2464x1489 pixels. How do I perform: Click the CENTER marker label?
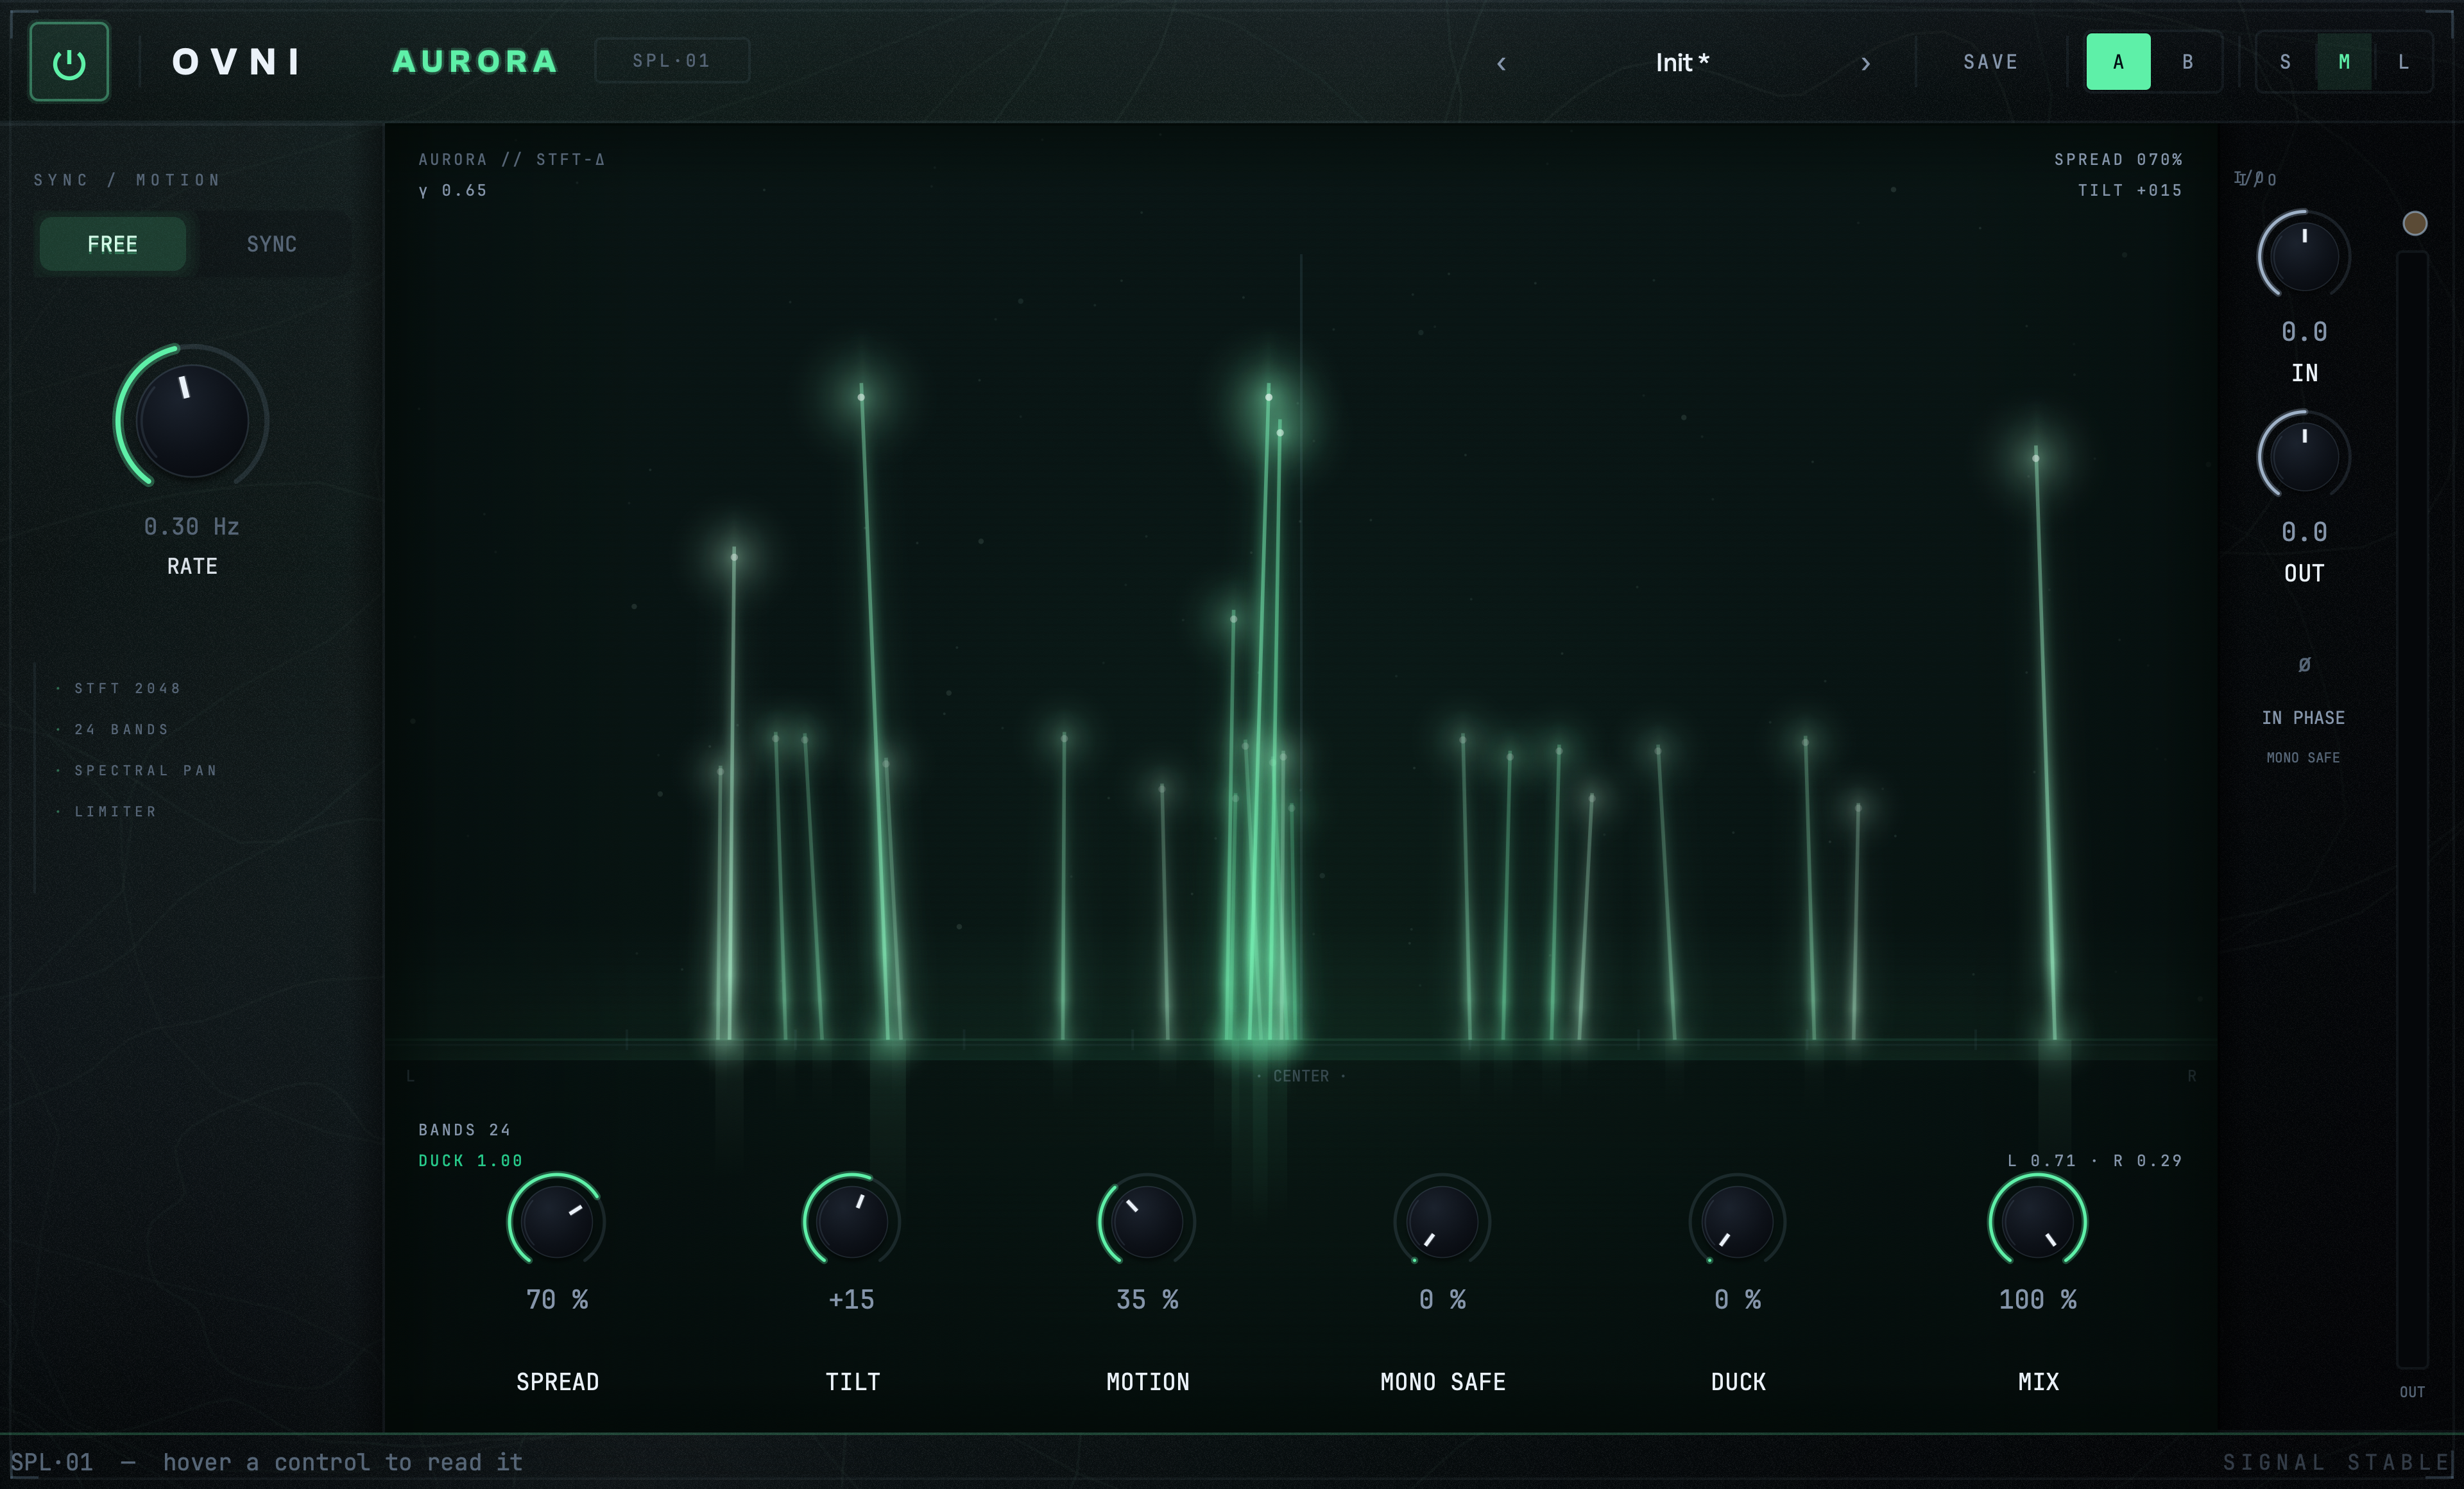pos(1300,1076)
